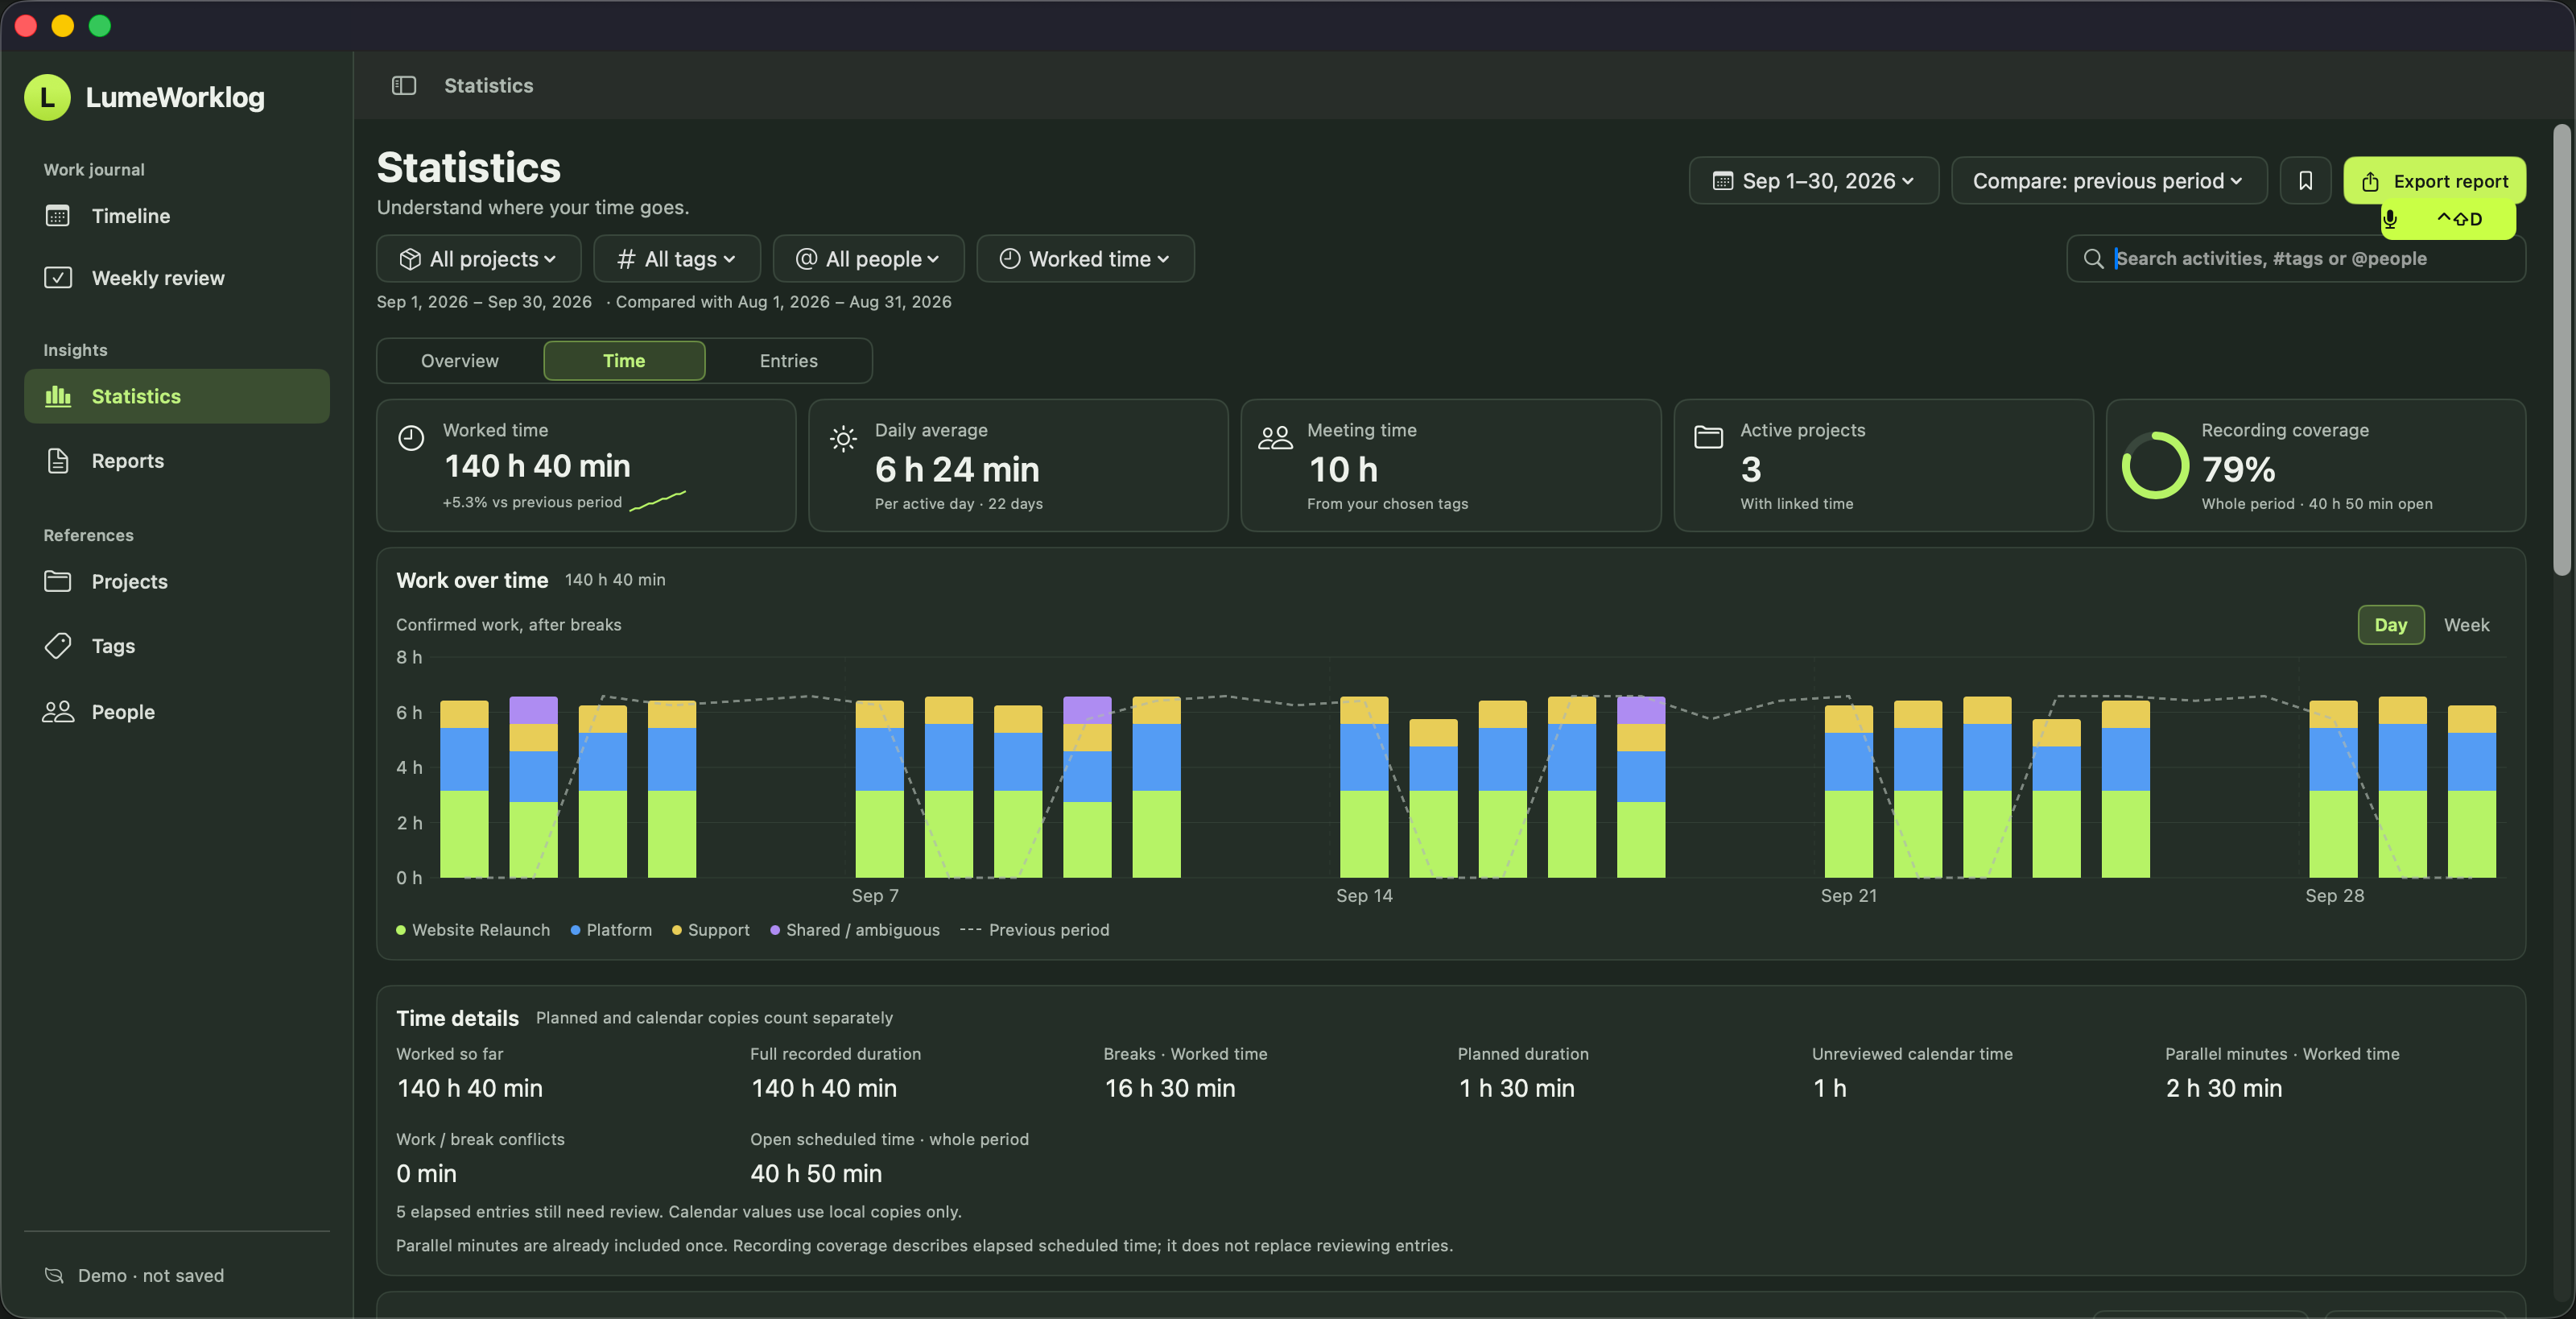Click the Meeting time people icon
2576x1319 pixels.
(1275, 437)
